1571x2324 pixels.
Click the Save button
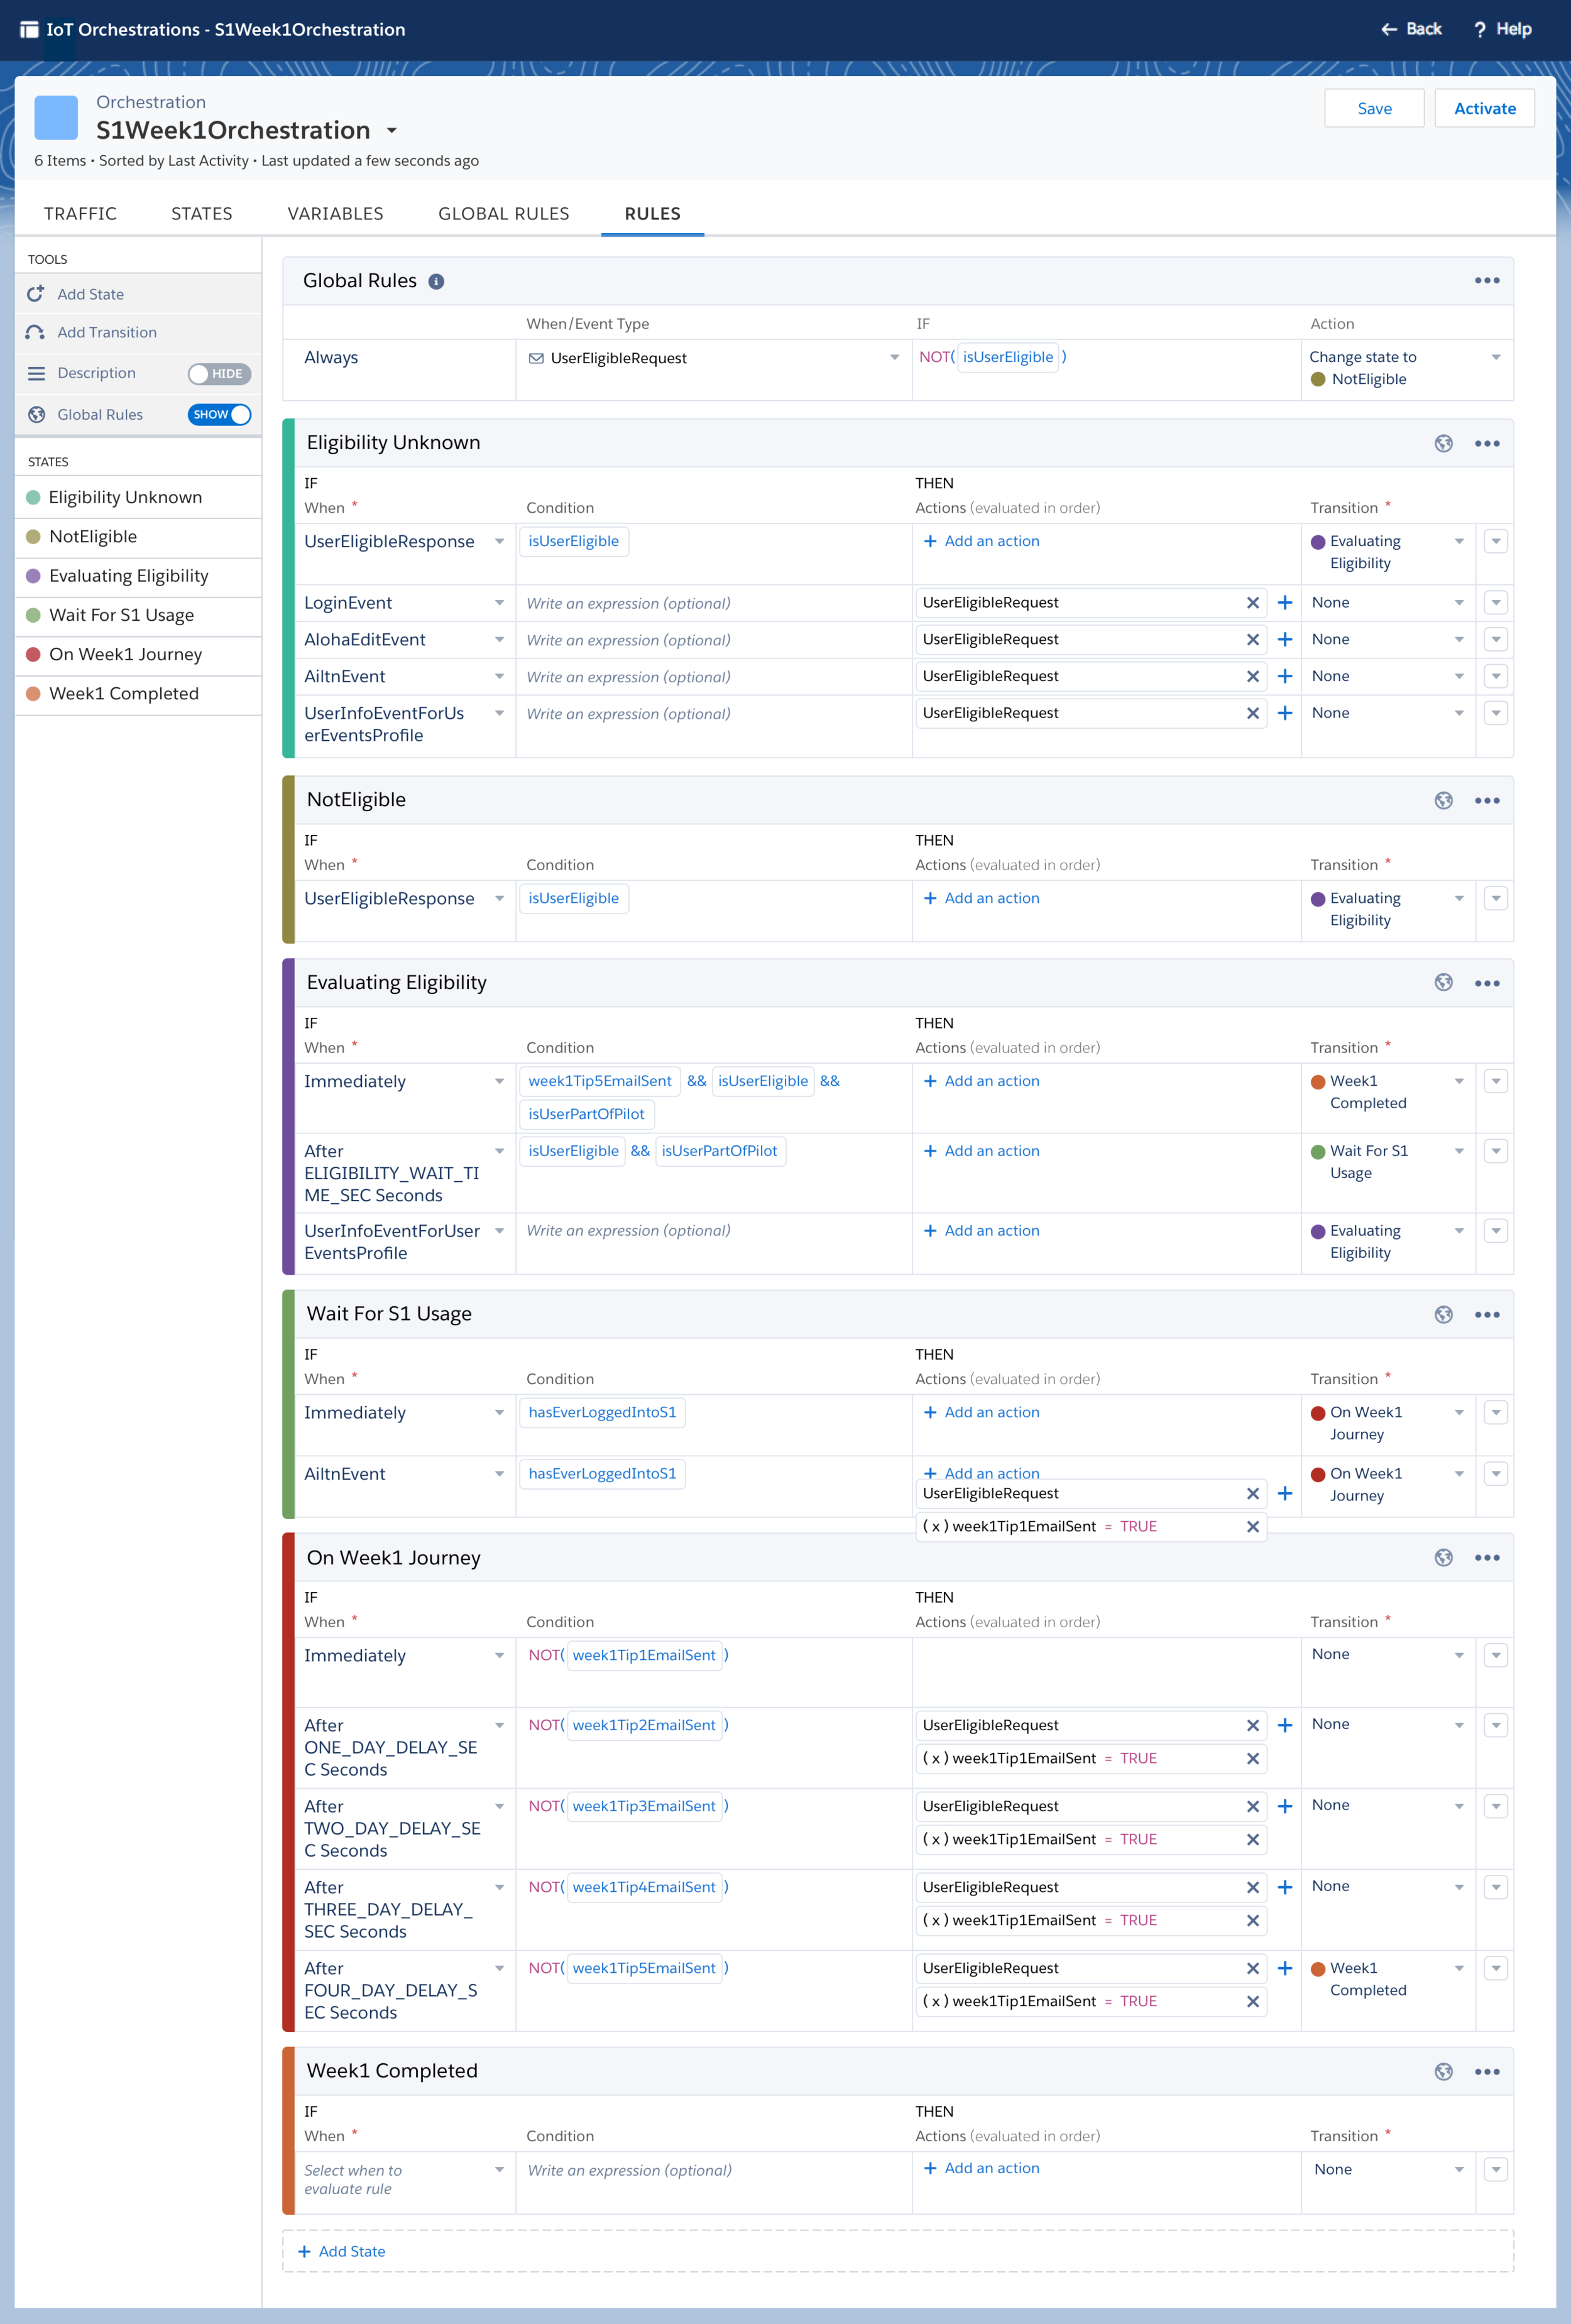tap(1374, 108)
